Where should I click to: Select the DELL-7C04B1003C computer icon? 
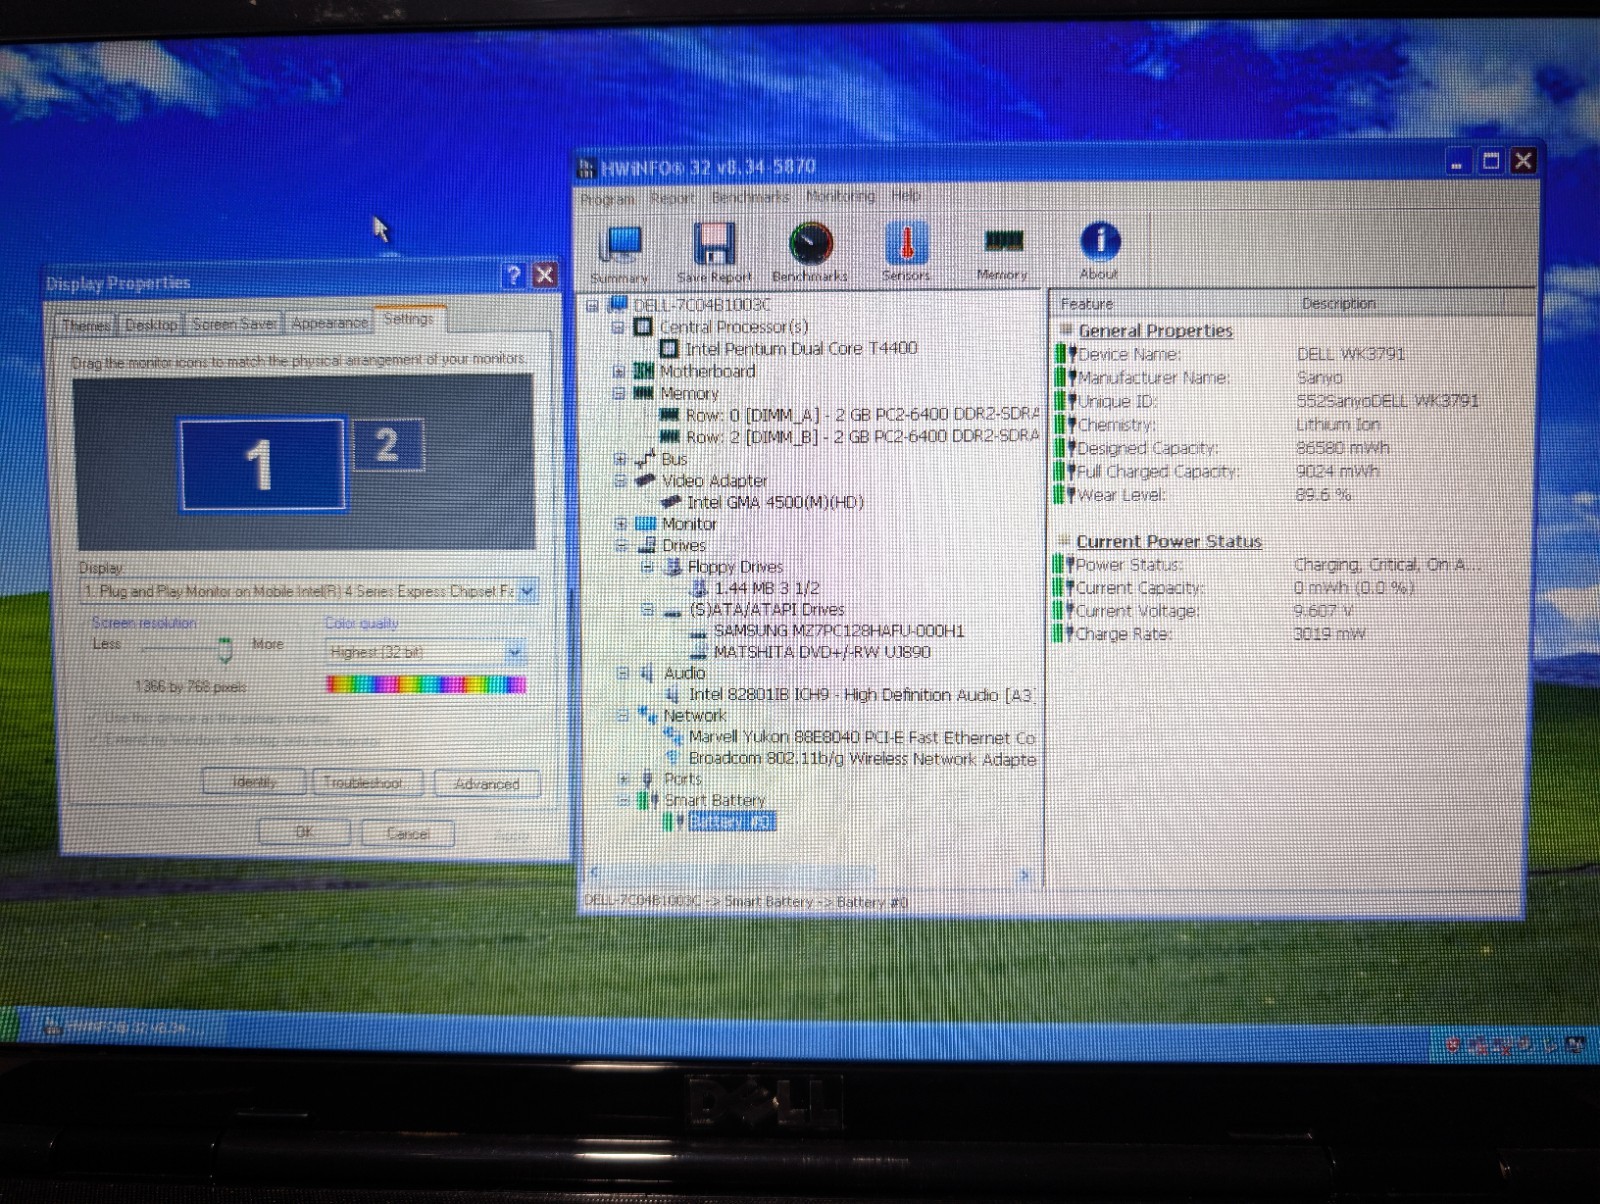coord(618,305)
